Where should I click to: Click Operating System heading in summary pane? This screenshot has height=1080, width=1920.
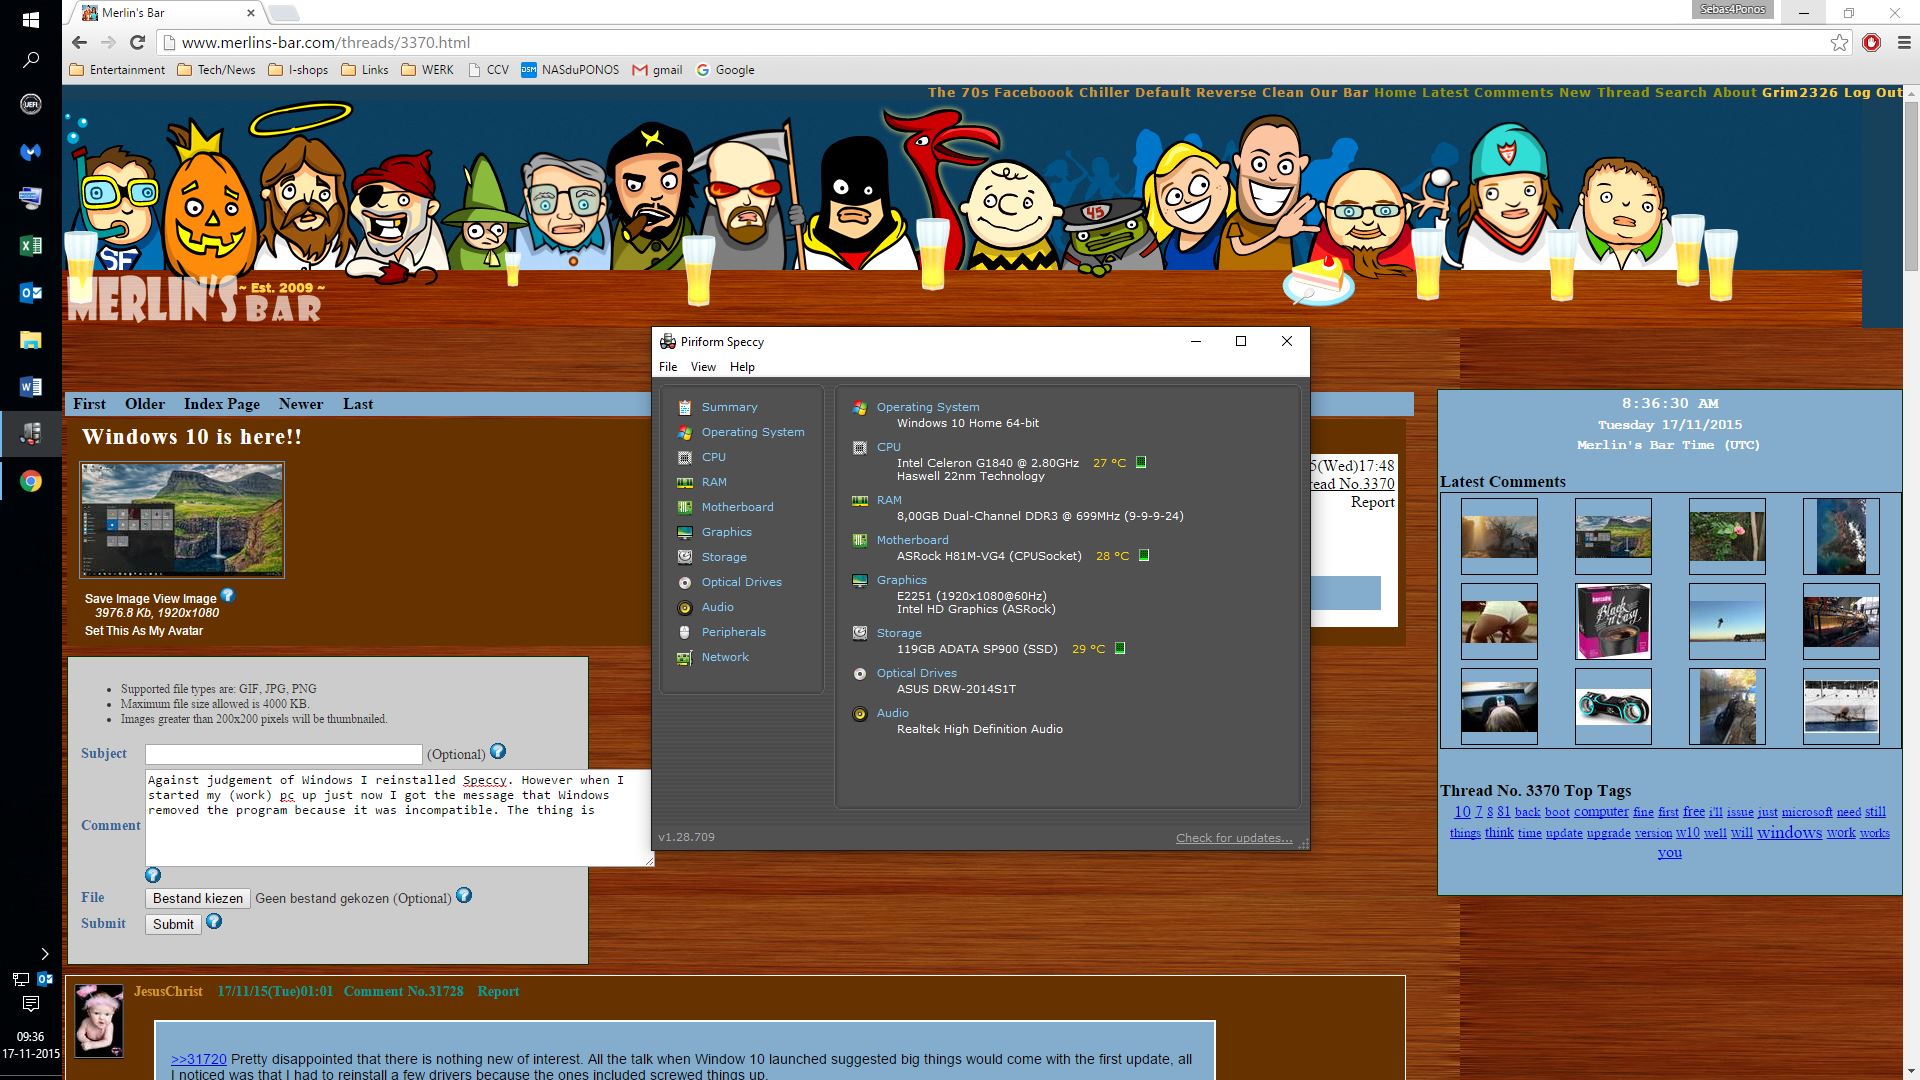pyautogui.click(x=928, y=407)
